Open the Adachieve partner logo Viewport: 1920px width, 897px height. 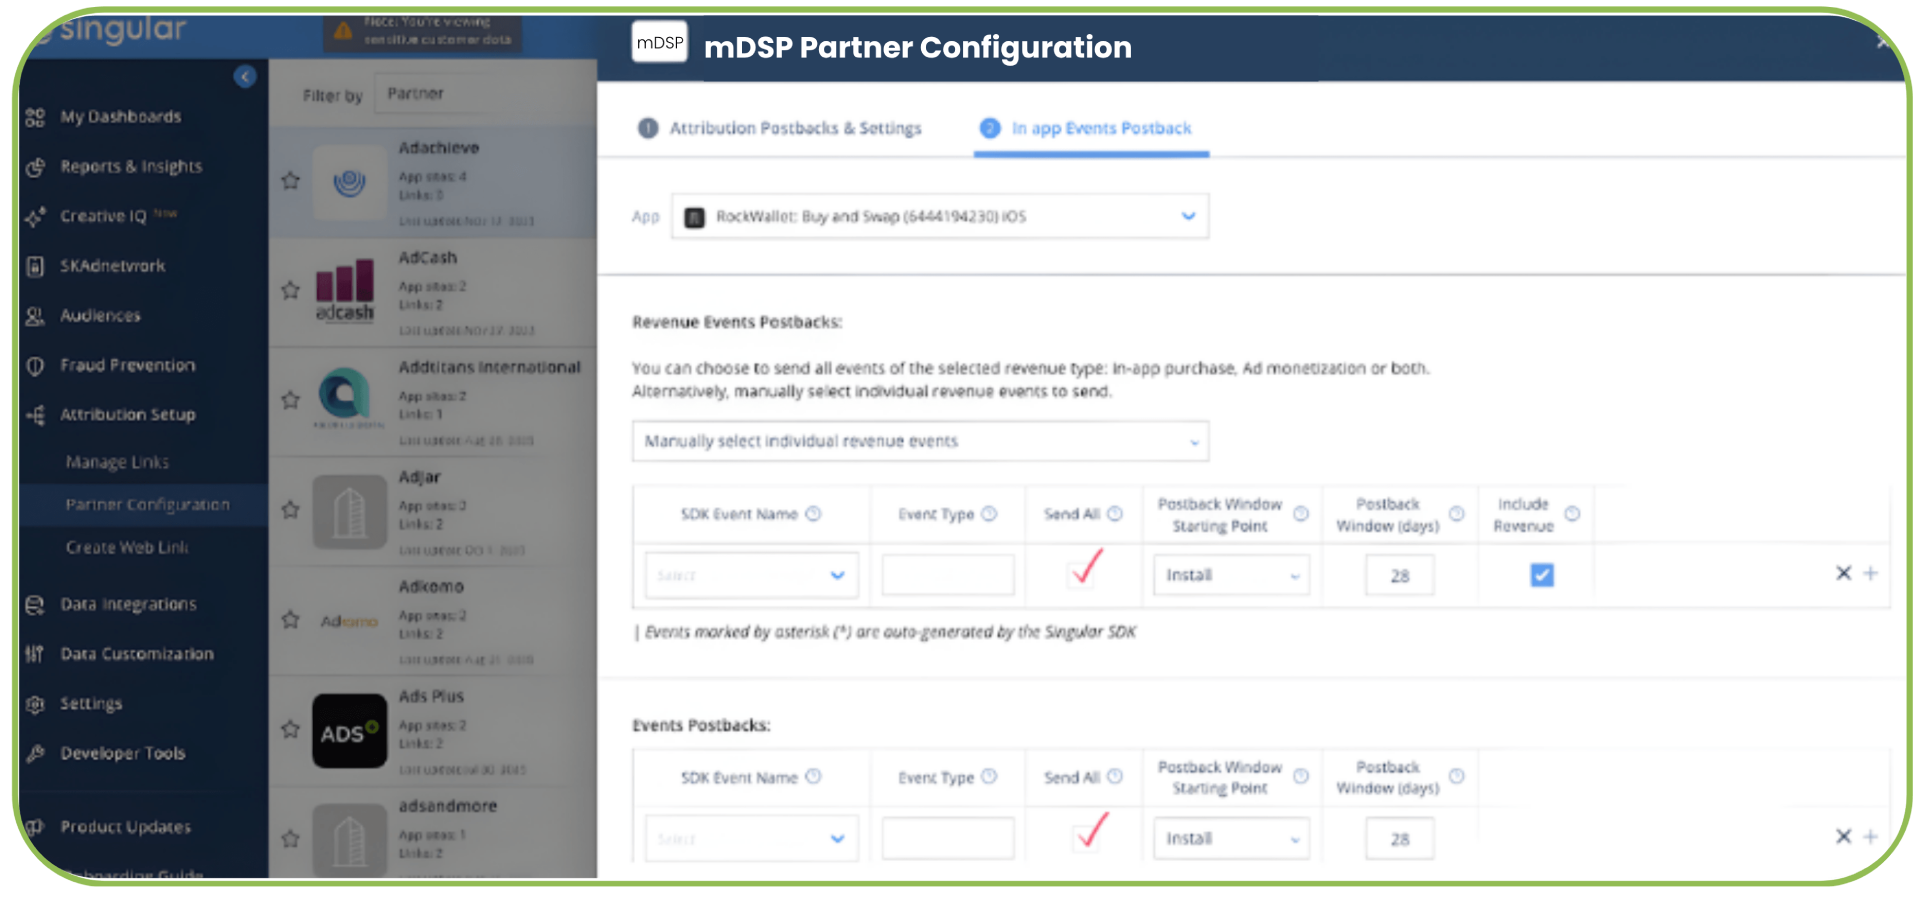pyautogui.click(x=350, y=182)
